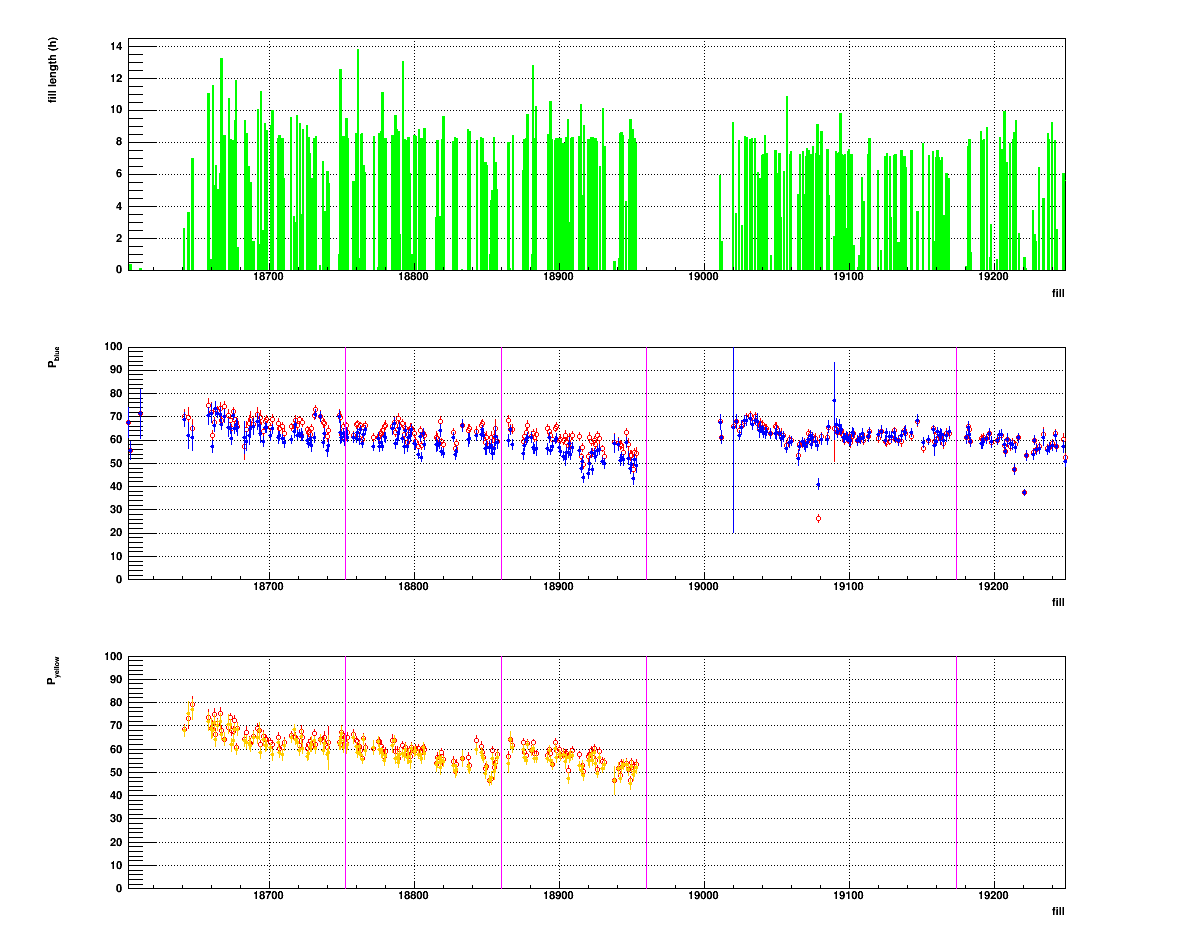Select the third magenta line in P_yellow plot
Screen dimensions: 1196x928
click(647, 772)
